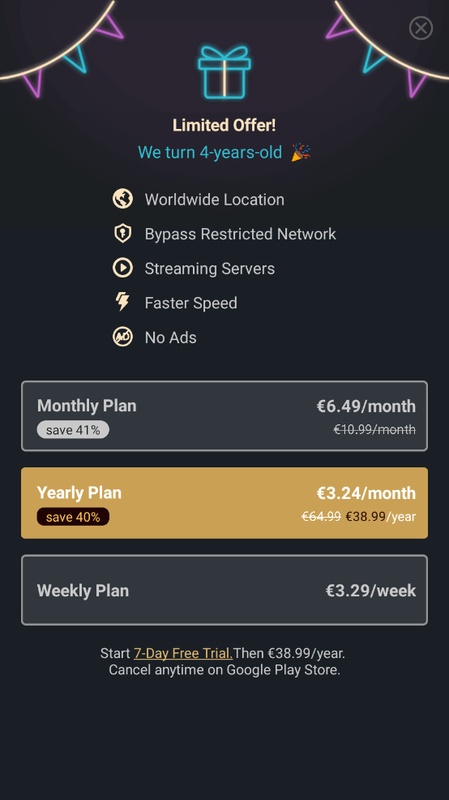Click the save 41% badge
The width and height of the screenshot is (449, 800).
coord(73,430)
